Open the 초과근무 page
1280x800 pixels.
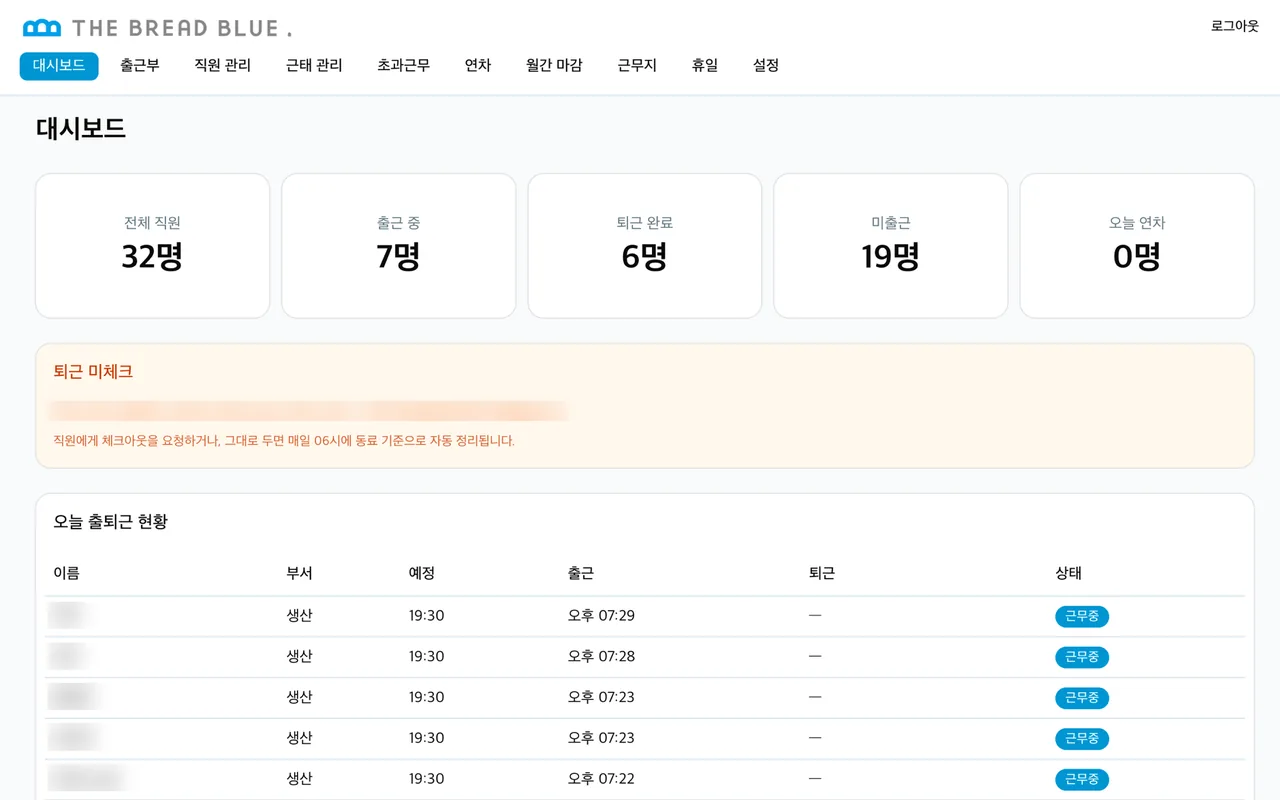403,66
